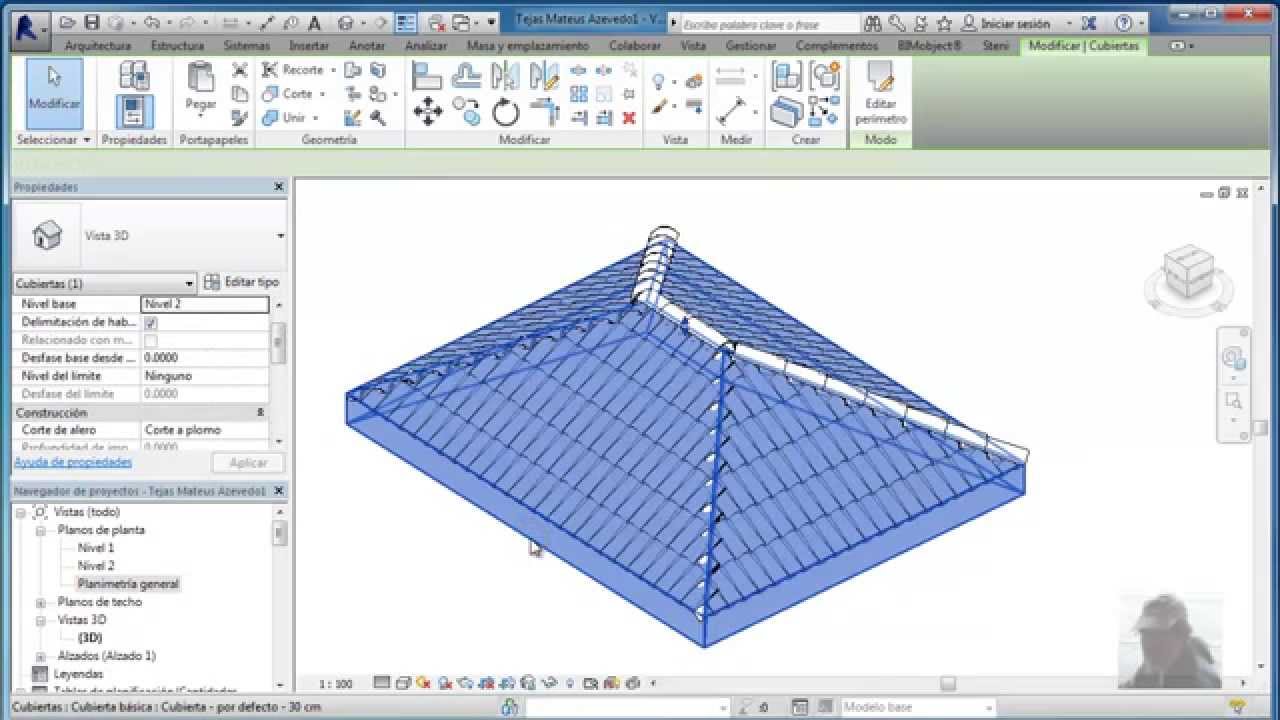Switch to the Anotar tab

coord(367,46)
